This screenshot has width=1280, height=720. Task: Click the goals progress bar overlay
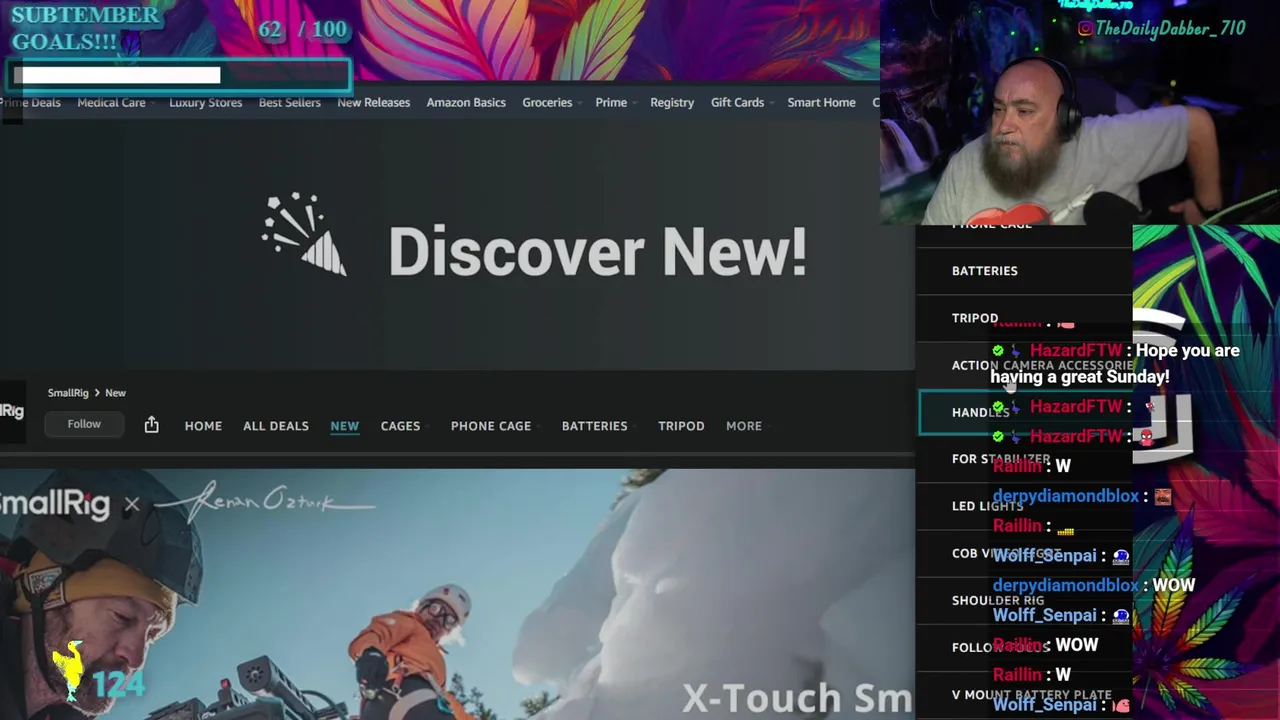coord(182,75)
